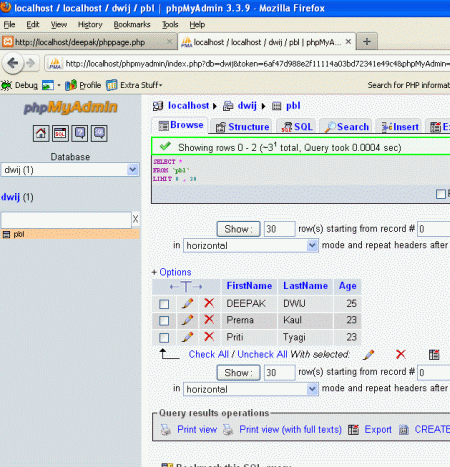Sort by Age column header
This screenshot has width=450, height=467.
[x=348, y=286]
